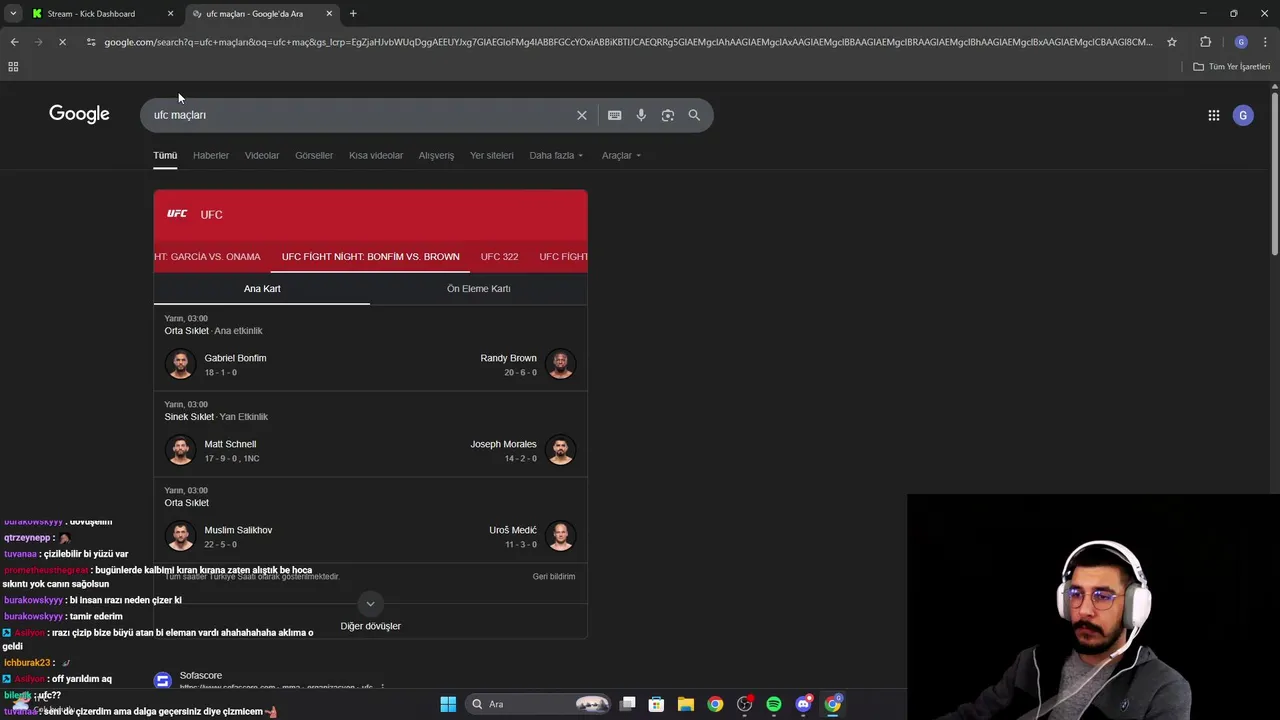The height and width of the screenshot is (720, 1280).
Task: Open the Google apps grid
Action: (1213, 115)
